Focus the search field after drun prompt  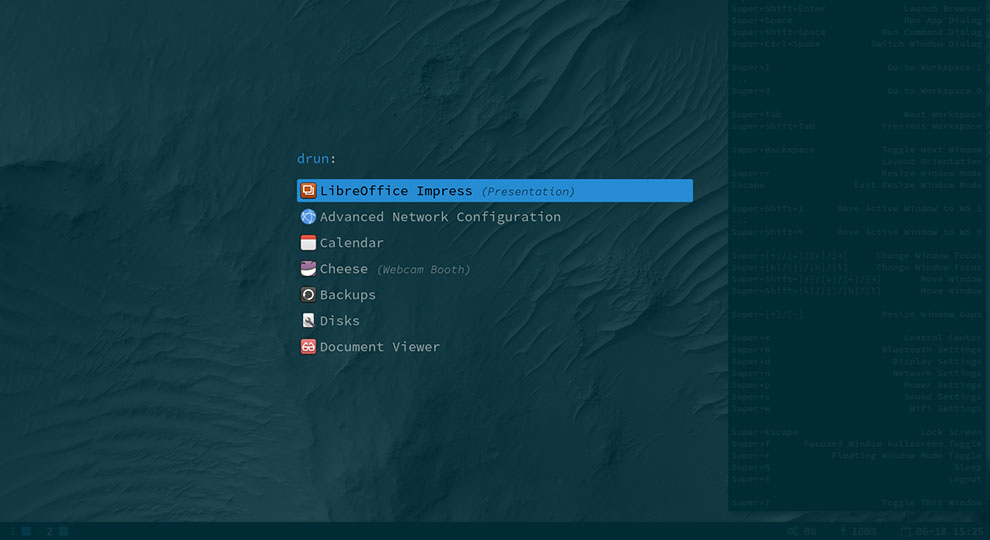pyautogui.click(x=515, y=158)
